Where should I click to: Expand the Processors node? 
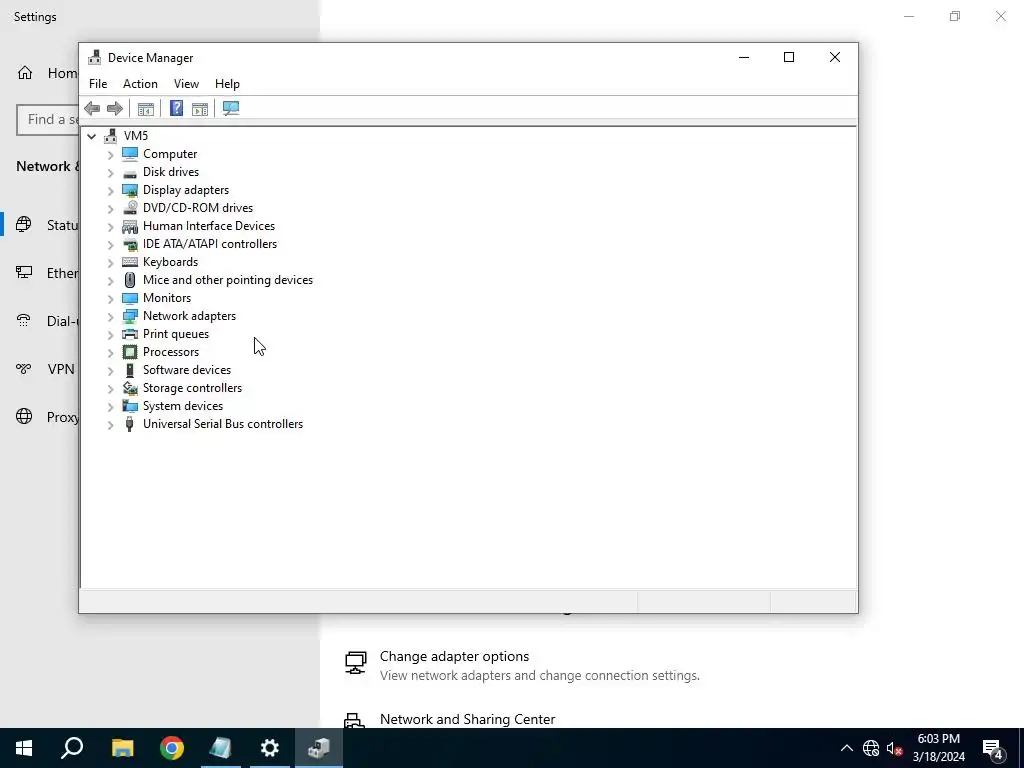click(x=110, y=353)
